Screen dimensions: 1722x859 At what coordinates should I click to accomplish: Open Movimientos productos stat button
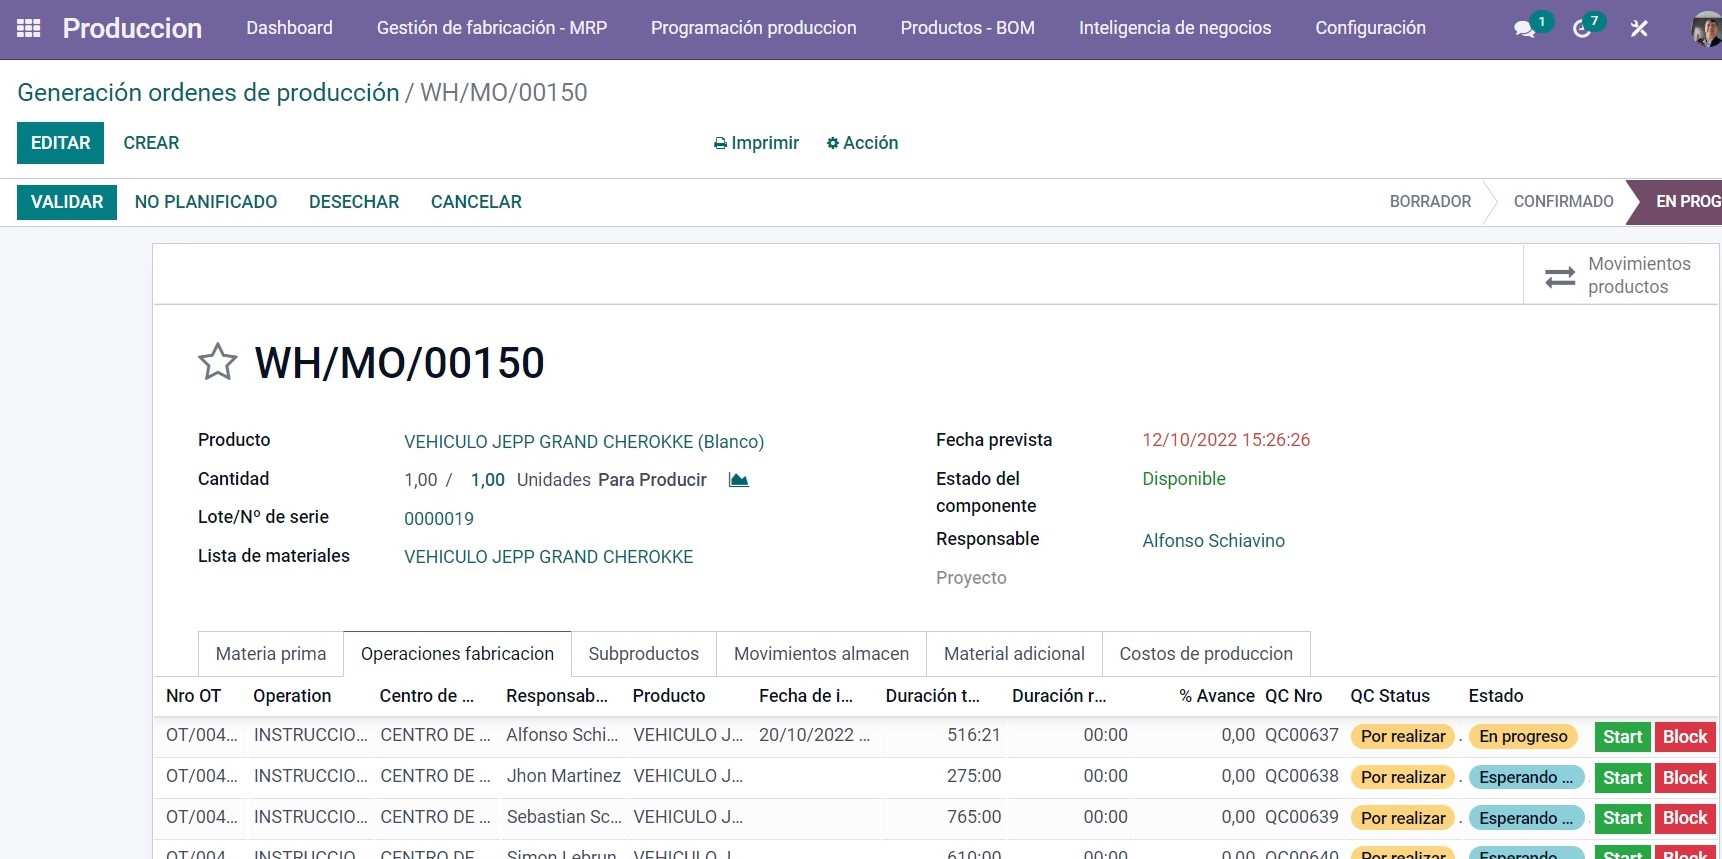coord(1620,275)
